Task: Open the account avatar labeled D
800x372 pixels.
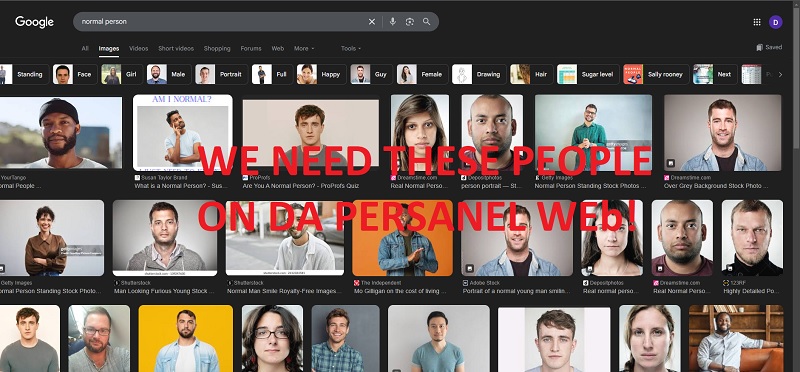Action: click(776, 22)
